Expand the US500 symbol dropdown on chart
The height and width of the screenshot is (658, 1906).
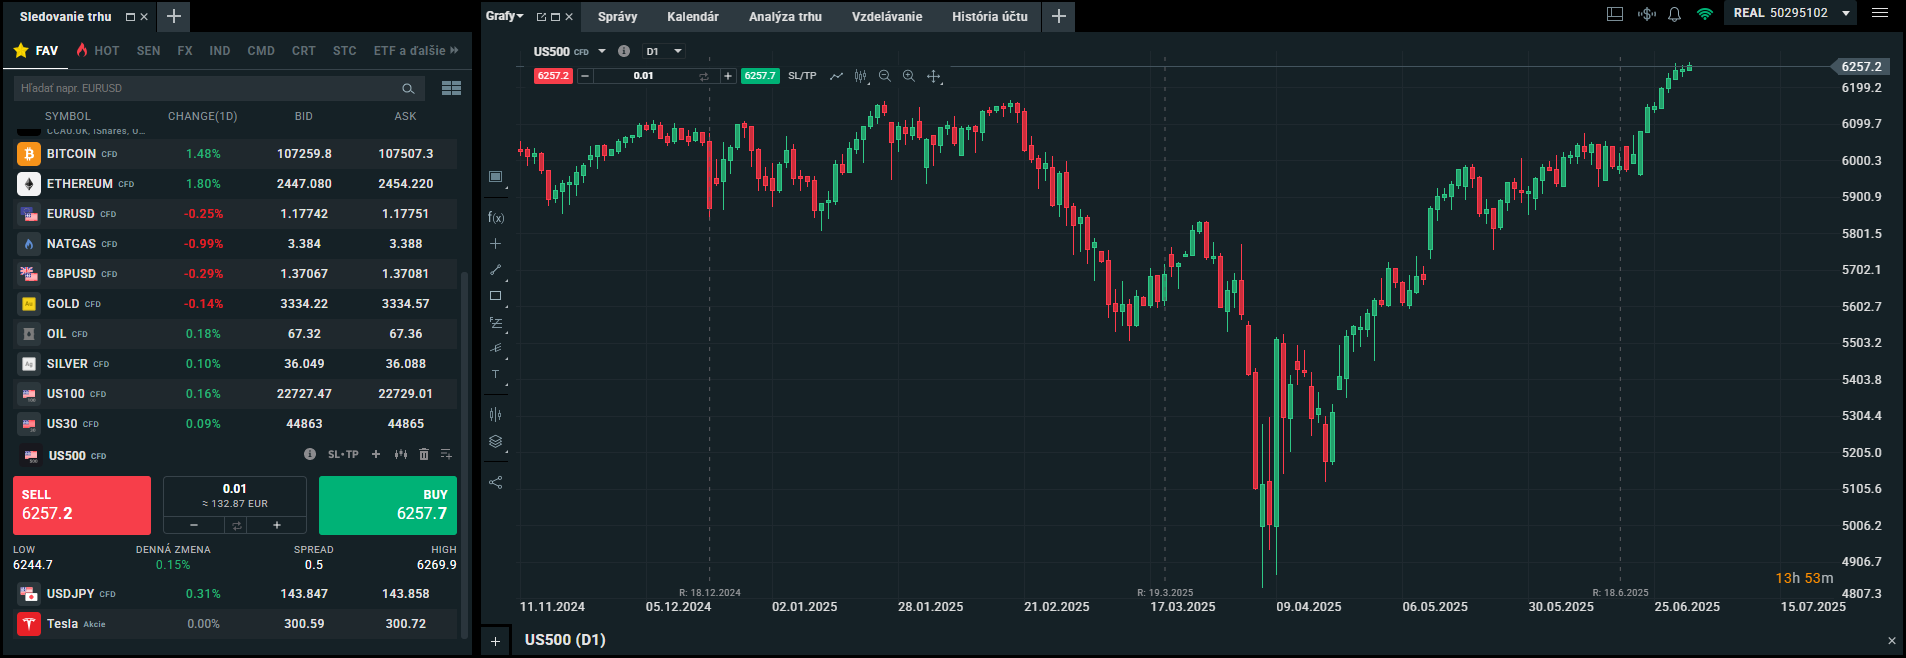tap(602, 51)
